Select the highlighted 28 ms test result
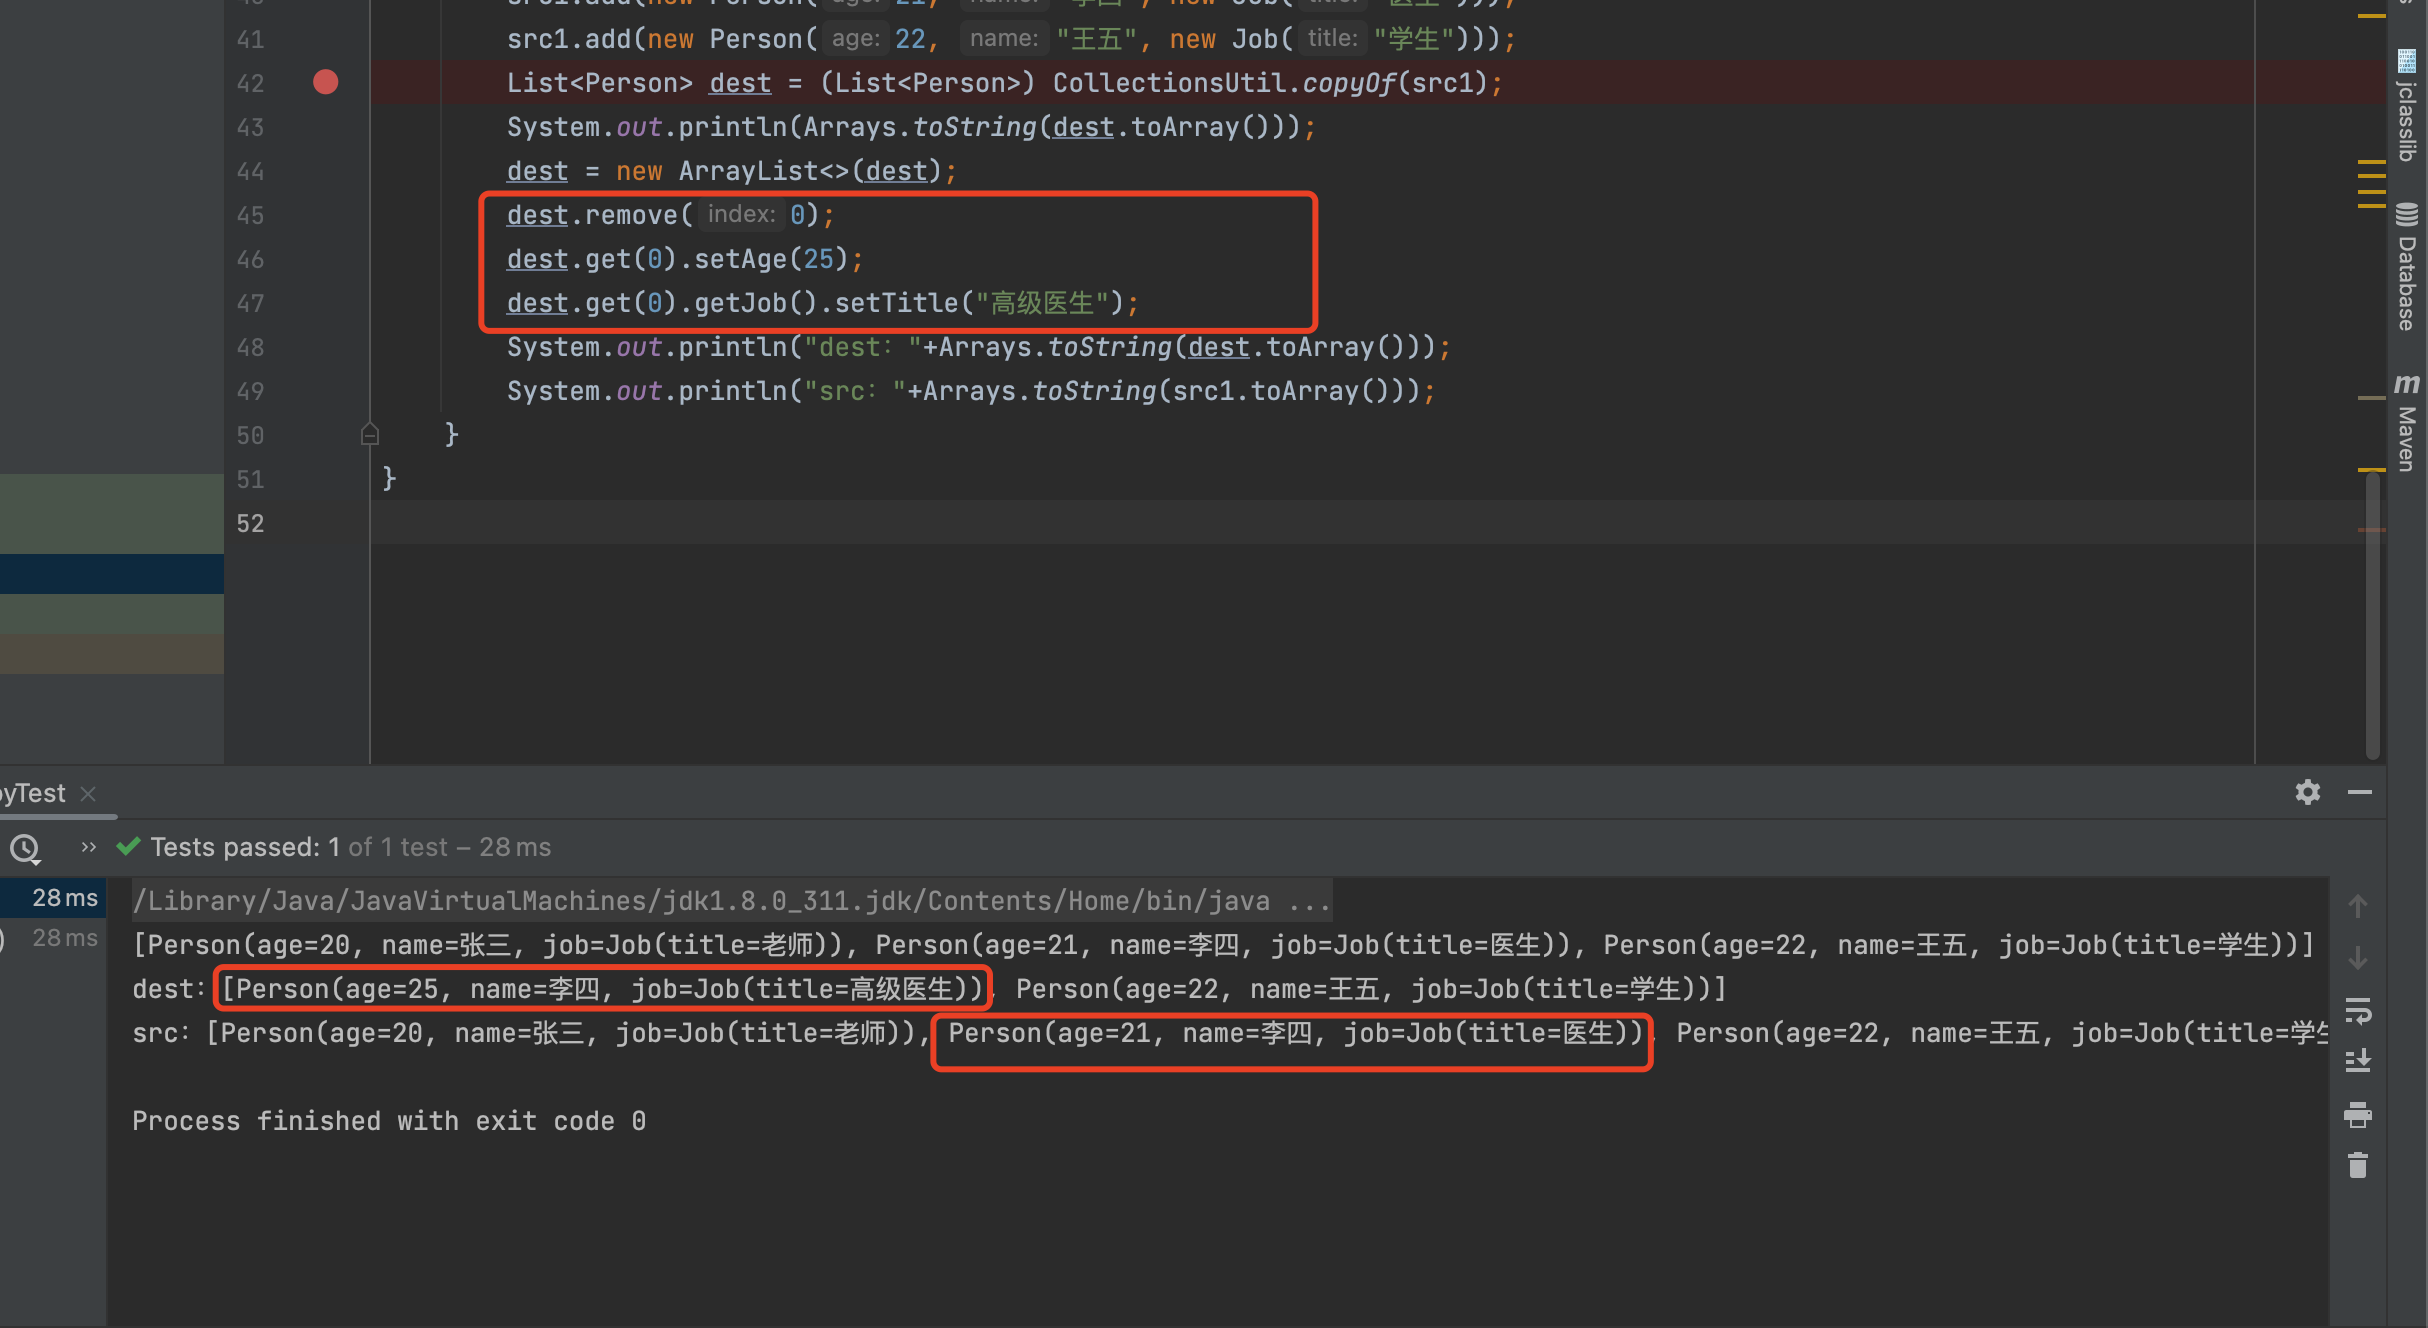 coord(64,898)
